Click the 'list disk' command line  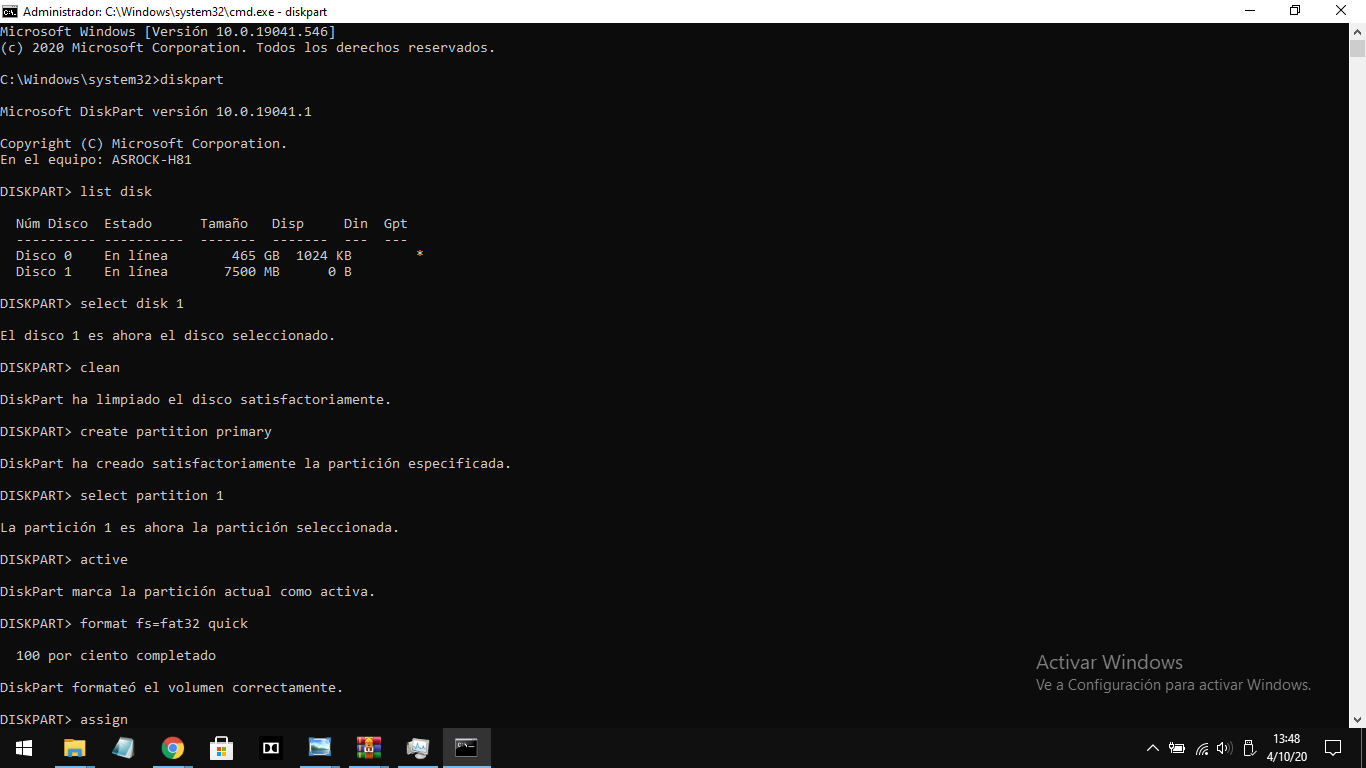click(x=76, y=191)
